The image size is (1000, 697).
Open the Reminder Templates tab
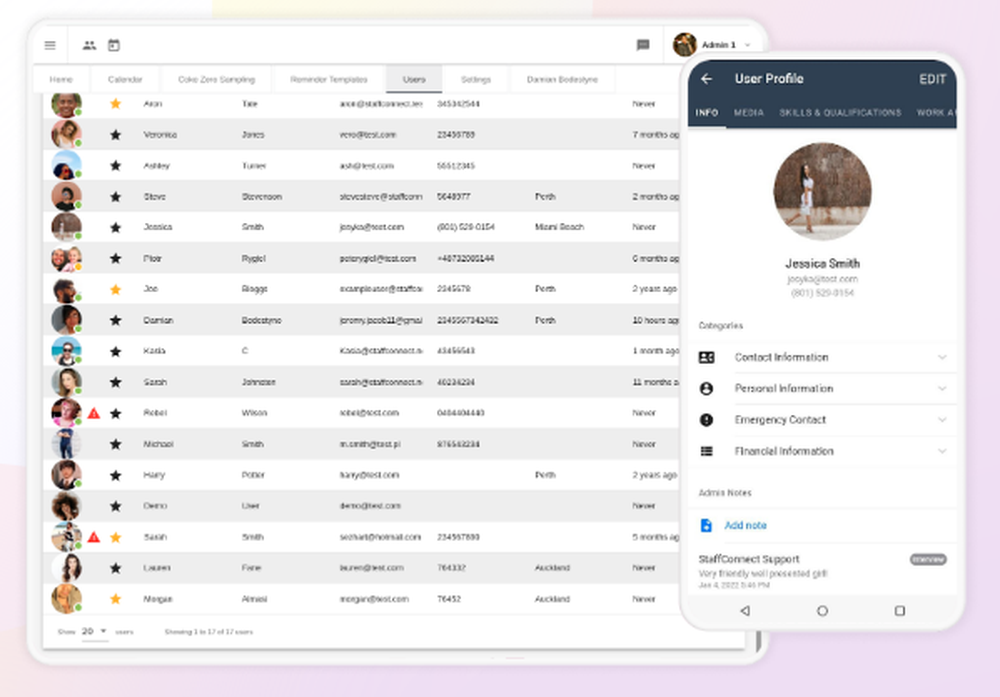pos(328,78)
